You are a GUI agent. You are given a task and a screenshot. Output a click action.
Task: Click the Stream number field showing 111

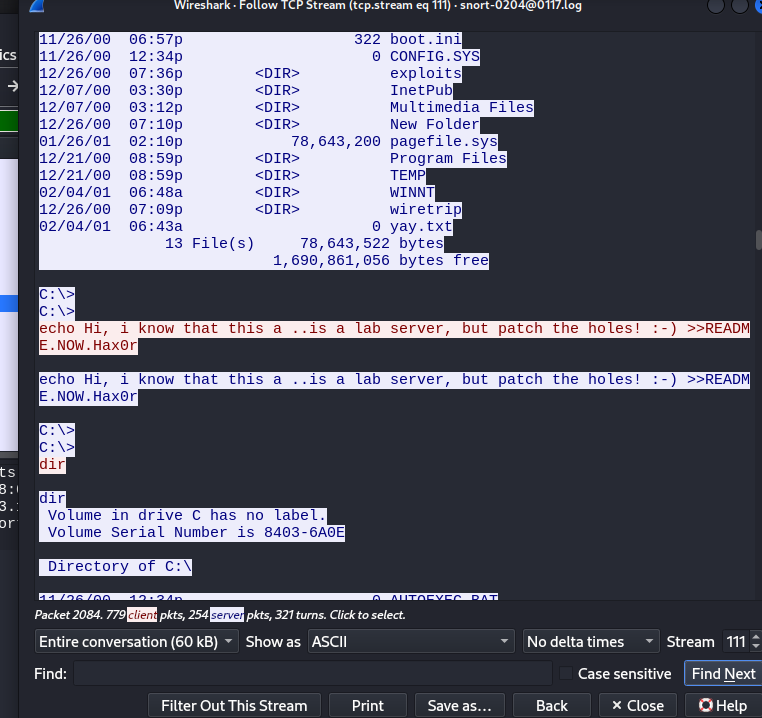click(736, 642)
